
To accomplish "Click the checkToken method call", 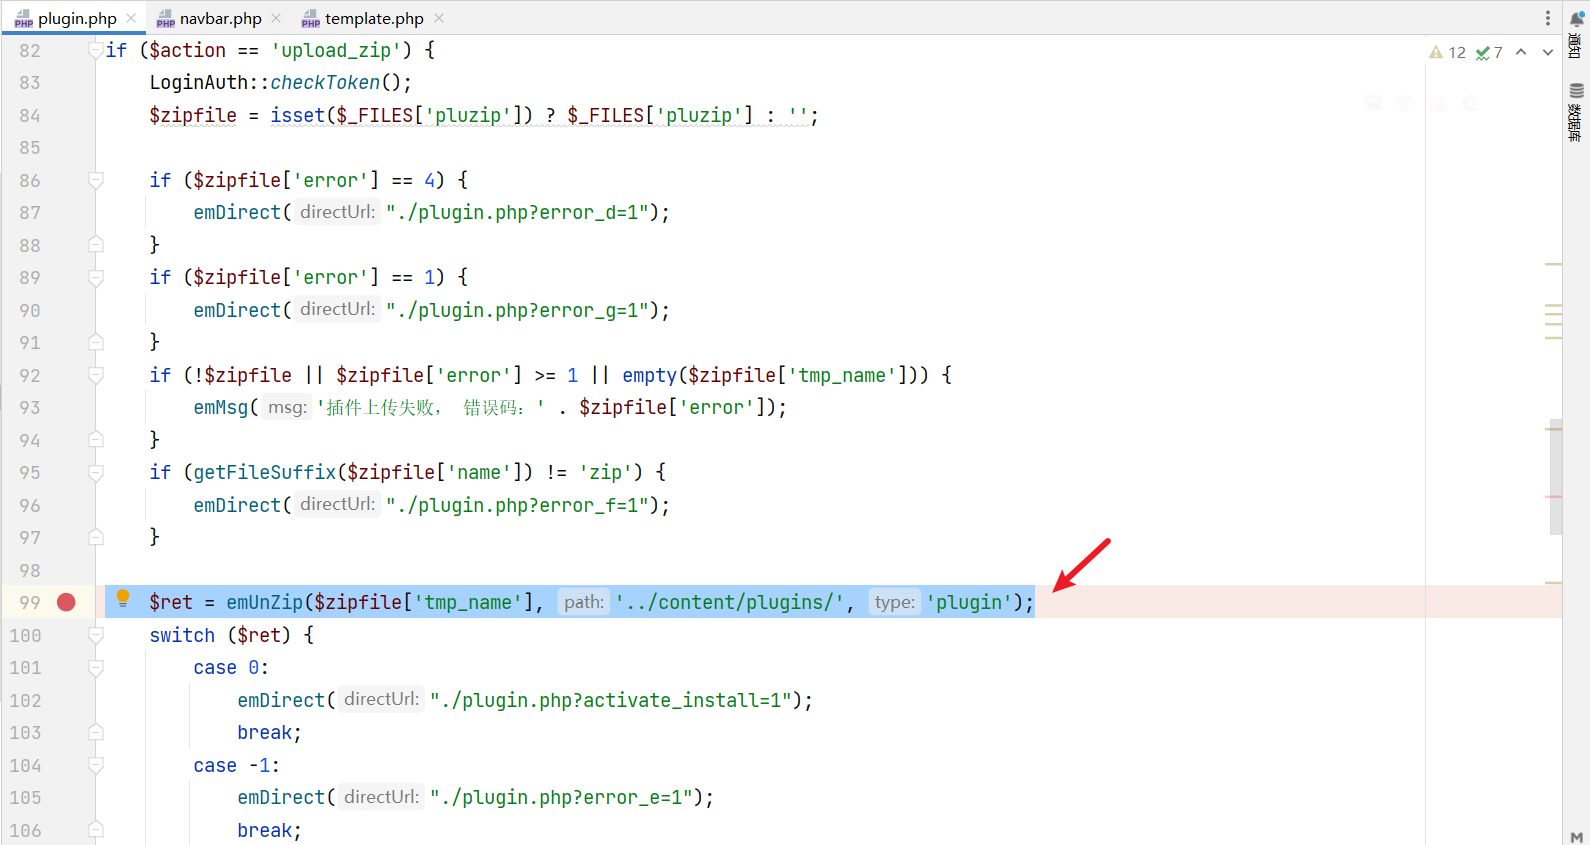I will coord(325,82).
